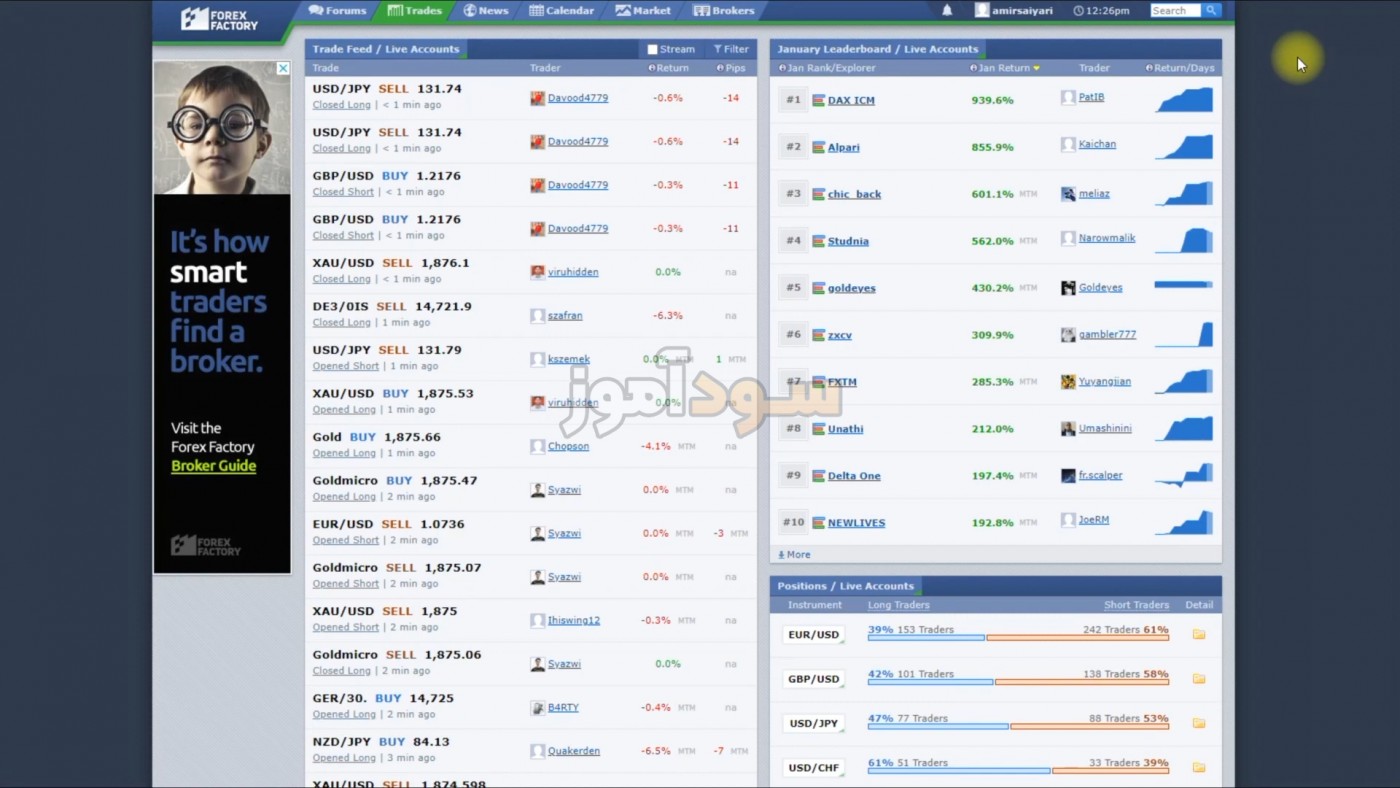Click the info icon beside Return header
The height and width of the screenshot is (788, 1400).
coord(652,68)
